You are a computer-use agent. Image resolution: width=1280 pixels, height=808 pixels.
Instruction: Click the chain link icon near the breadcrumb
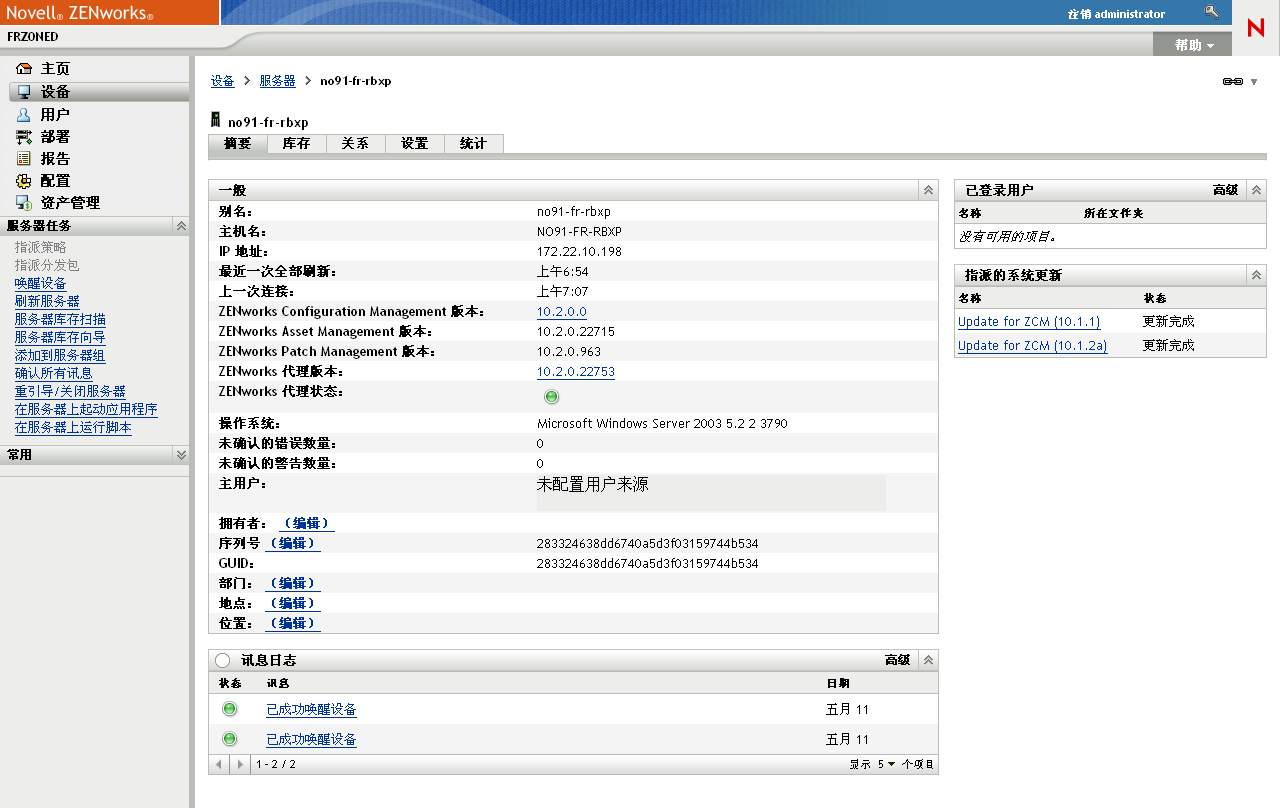click(x=1233, y=82)
